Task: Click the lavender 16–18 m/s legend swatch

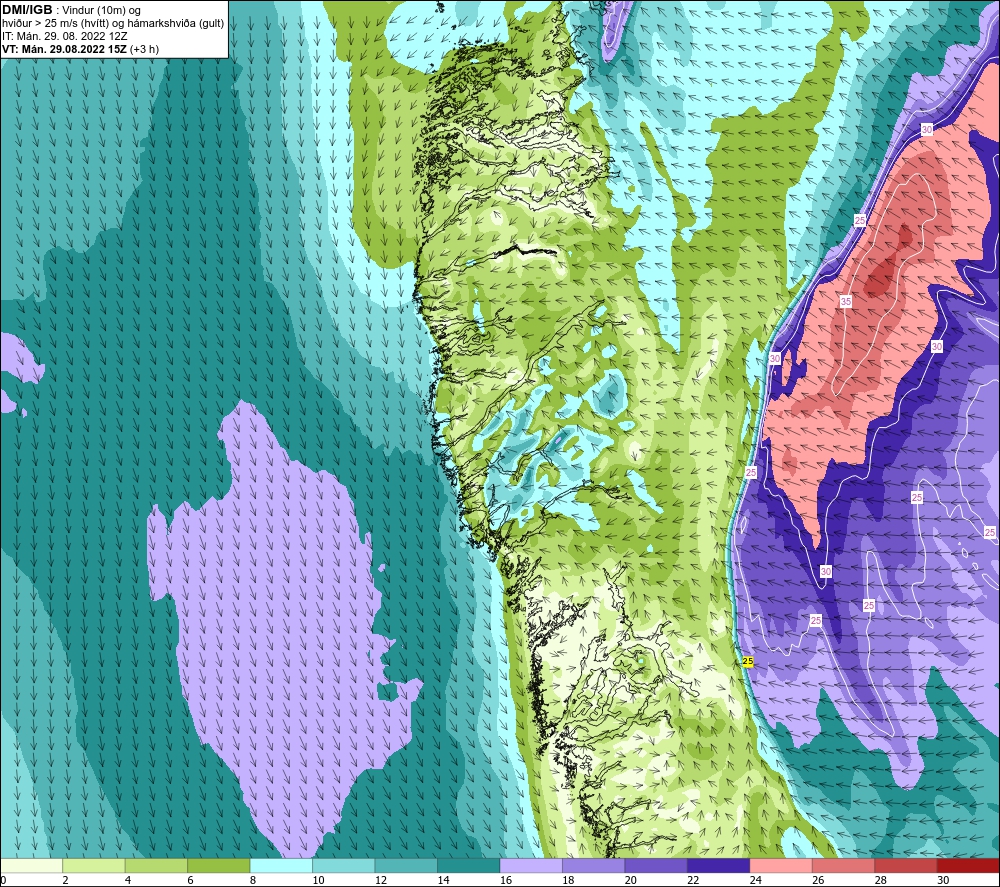Action: coord(531,866)
